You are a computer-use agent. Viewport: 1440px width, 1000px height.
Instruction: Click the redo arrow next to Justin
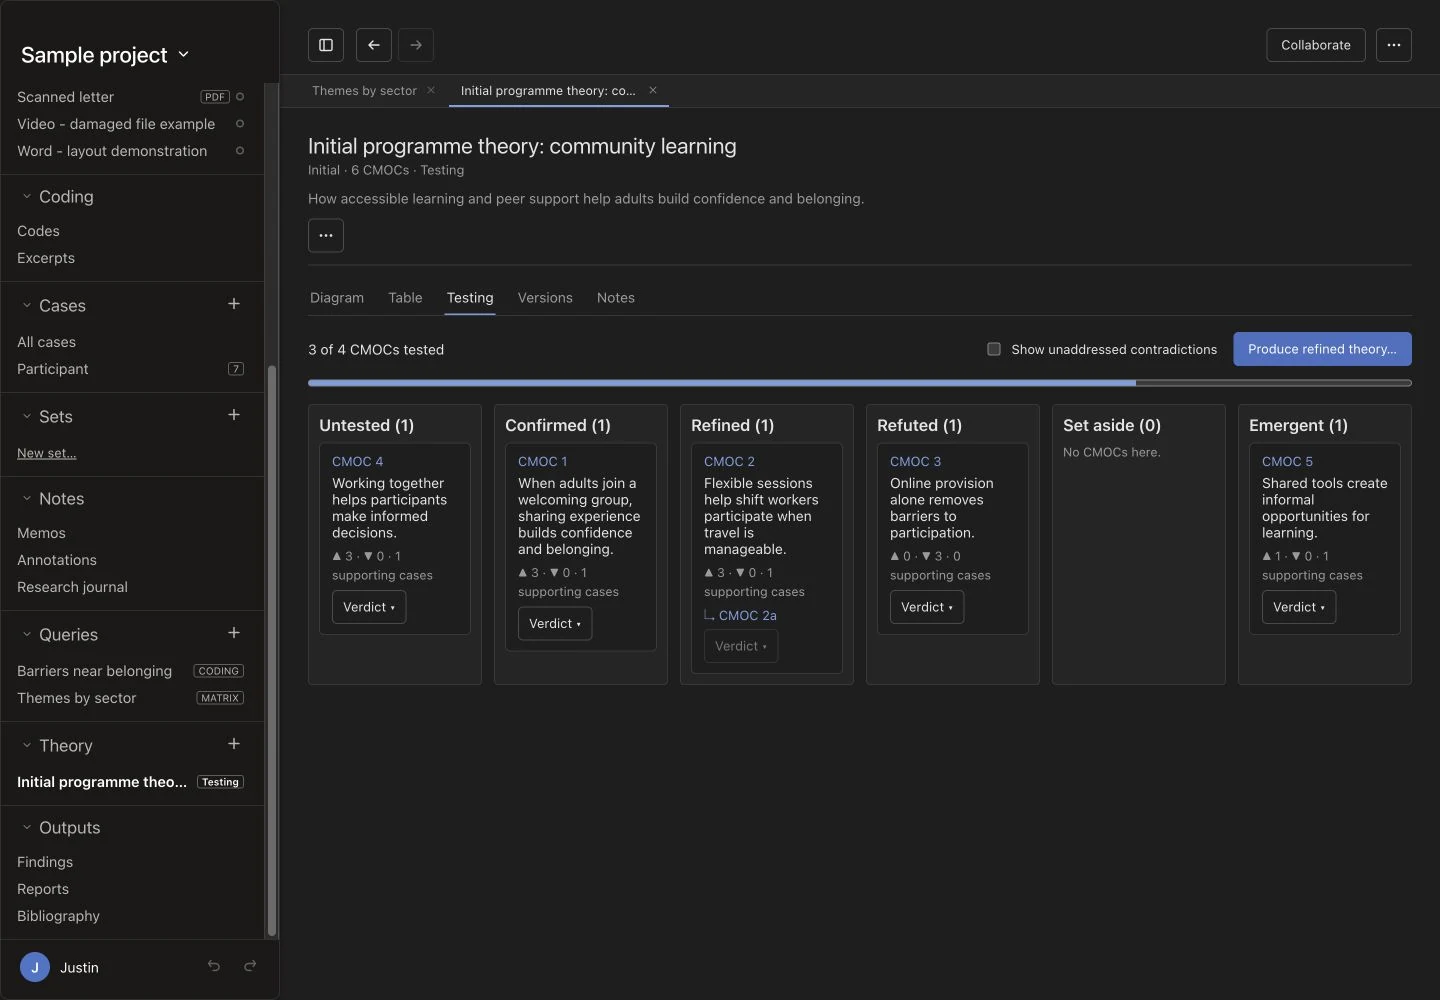(x=250, y=966)
